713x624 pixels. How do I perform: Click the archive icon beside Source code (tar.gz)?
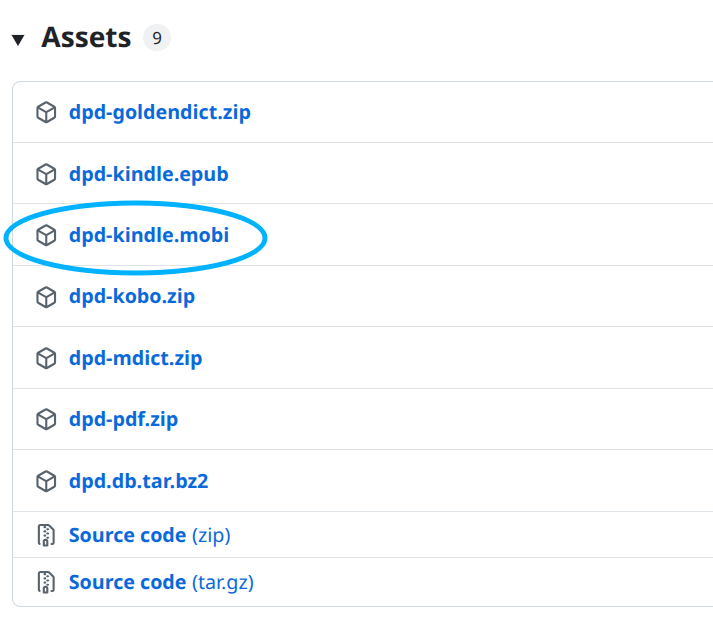pyautogui.click(x=46, y=582)
